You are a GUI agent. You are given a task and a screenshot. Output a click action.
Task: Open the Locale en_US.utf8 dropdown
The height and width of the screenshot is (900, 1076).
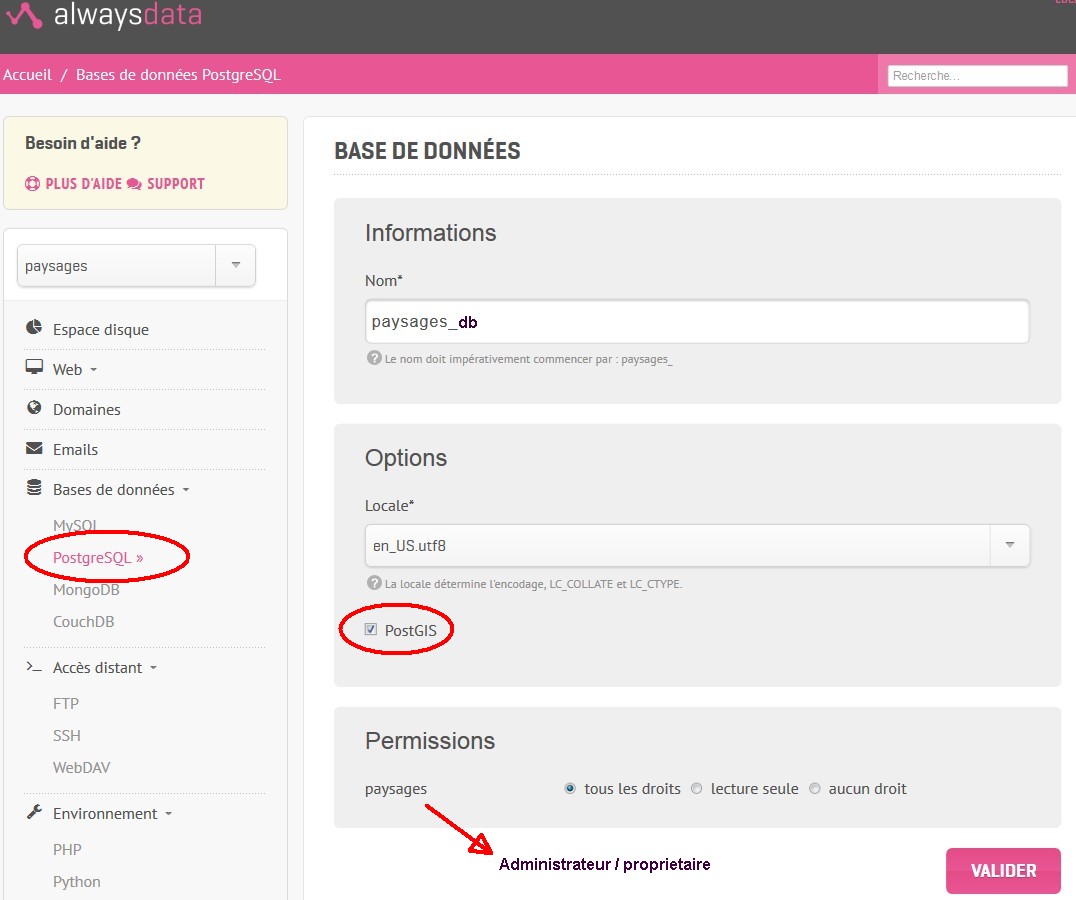coord(697,545)
